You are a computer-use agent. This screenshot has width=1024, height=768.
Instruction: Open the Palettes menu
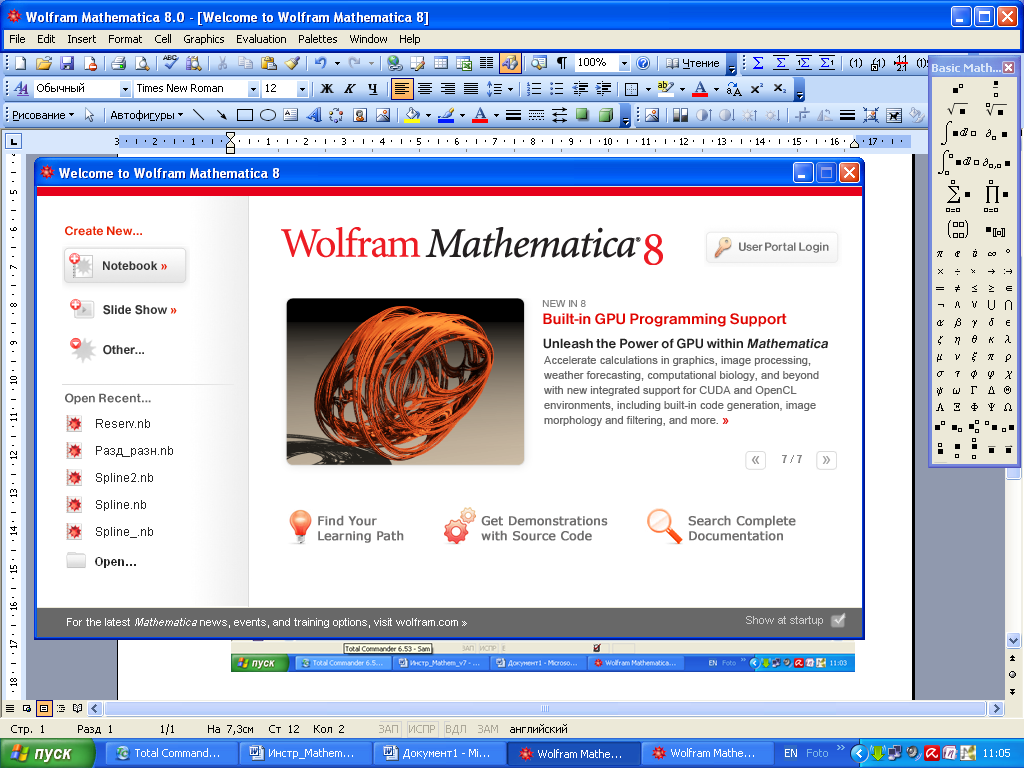[x=317, y=39]
